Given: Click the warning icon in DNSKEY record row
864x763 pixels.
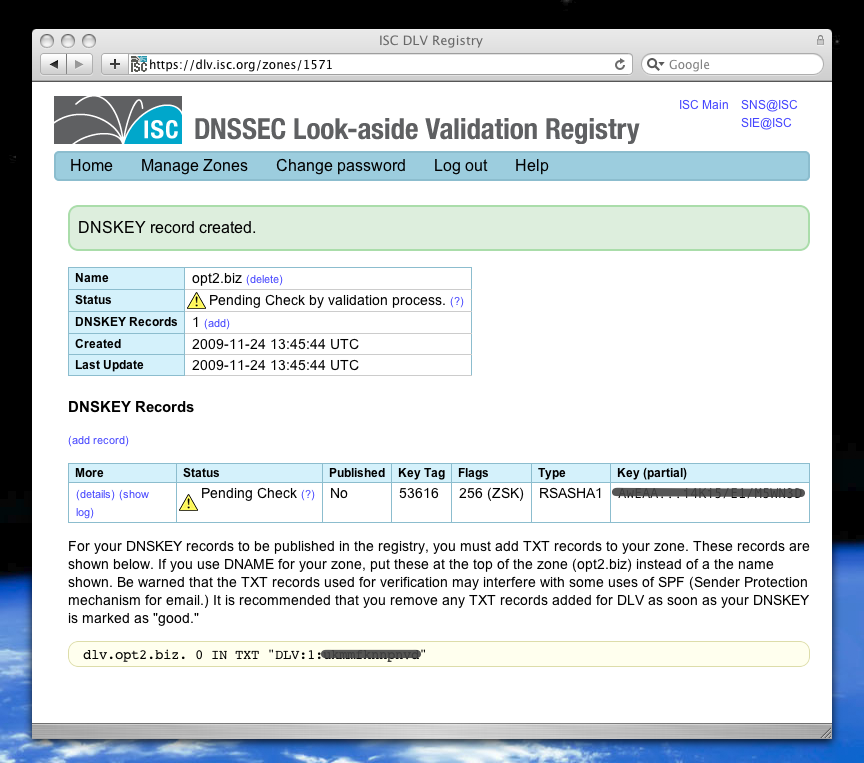Looking at the screenshot, I should click(x=188, y=502).
